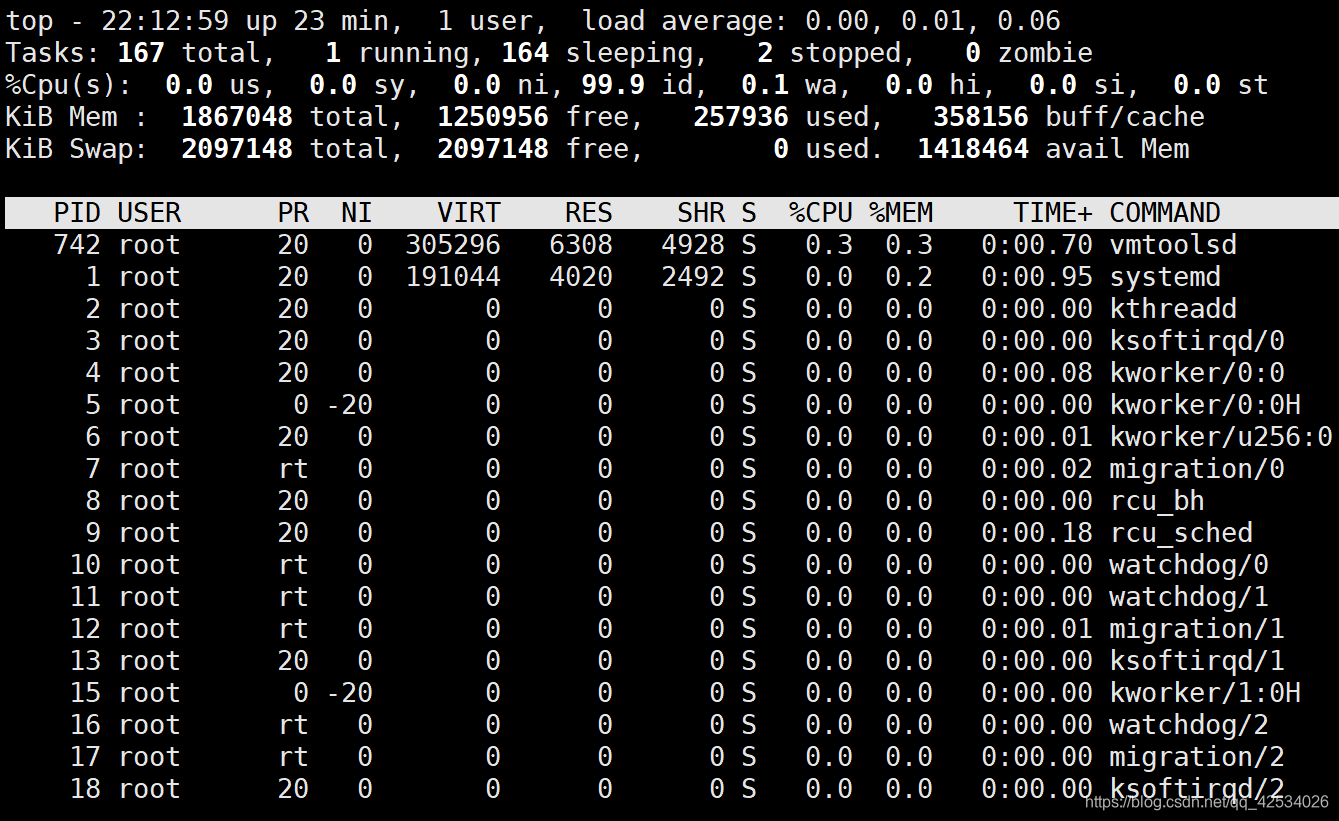This screenshot has width=1339, height=821.
Task: Click the total memory value 1867048
Action: pos(237,117)
